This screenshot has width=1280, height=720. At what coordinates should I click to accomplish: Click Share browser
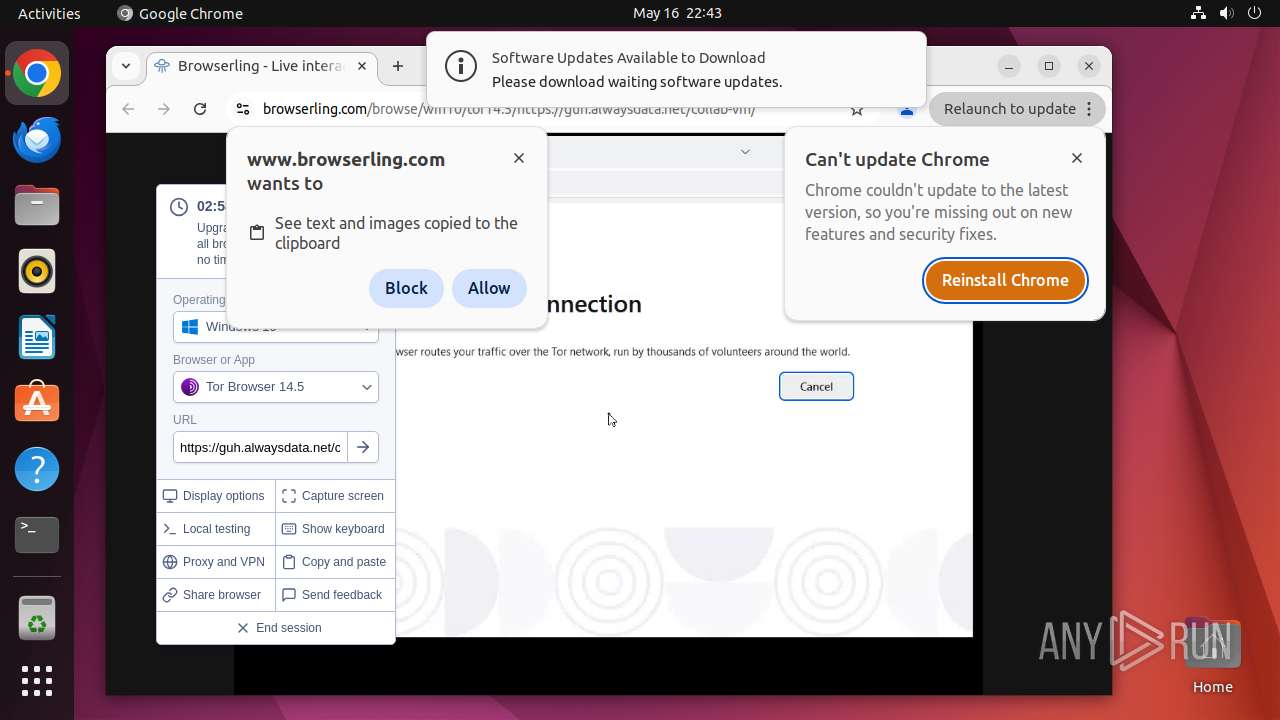click(x=215, y=595)
